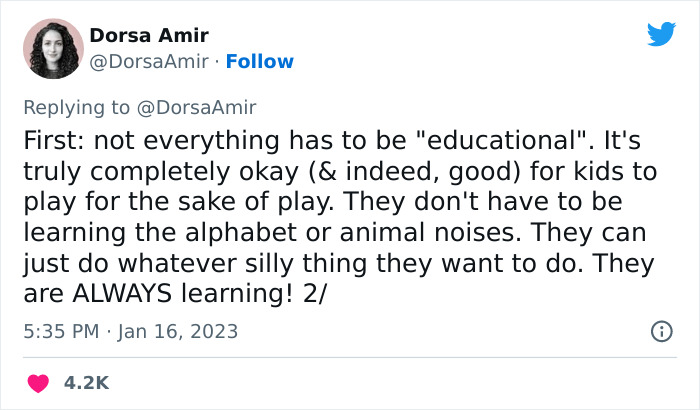Open the info icon beside the timestamp
The height and width of the screenshot is (410, 700).
click(x=660, y=331)
